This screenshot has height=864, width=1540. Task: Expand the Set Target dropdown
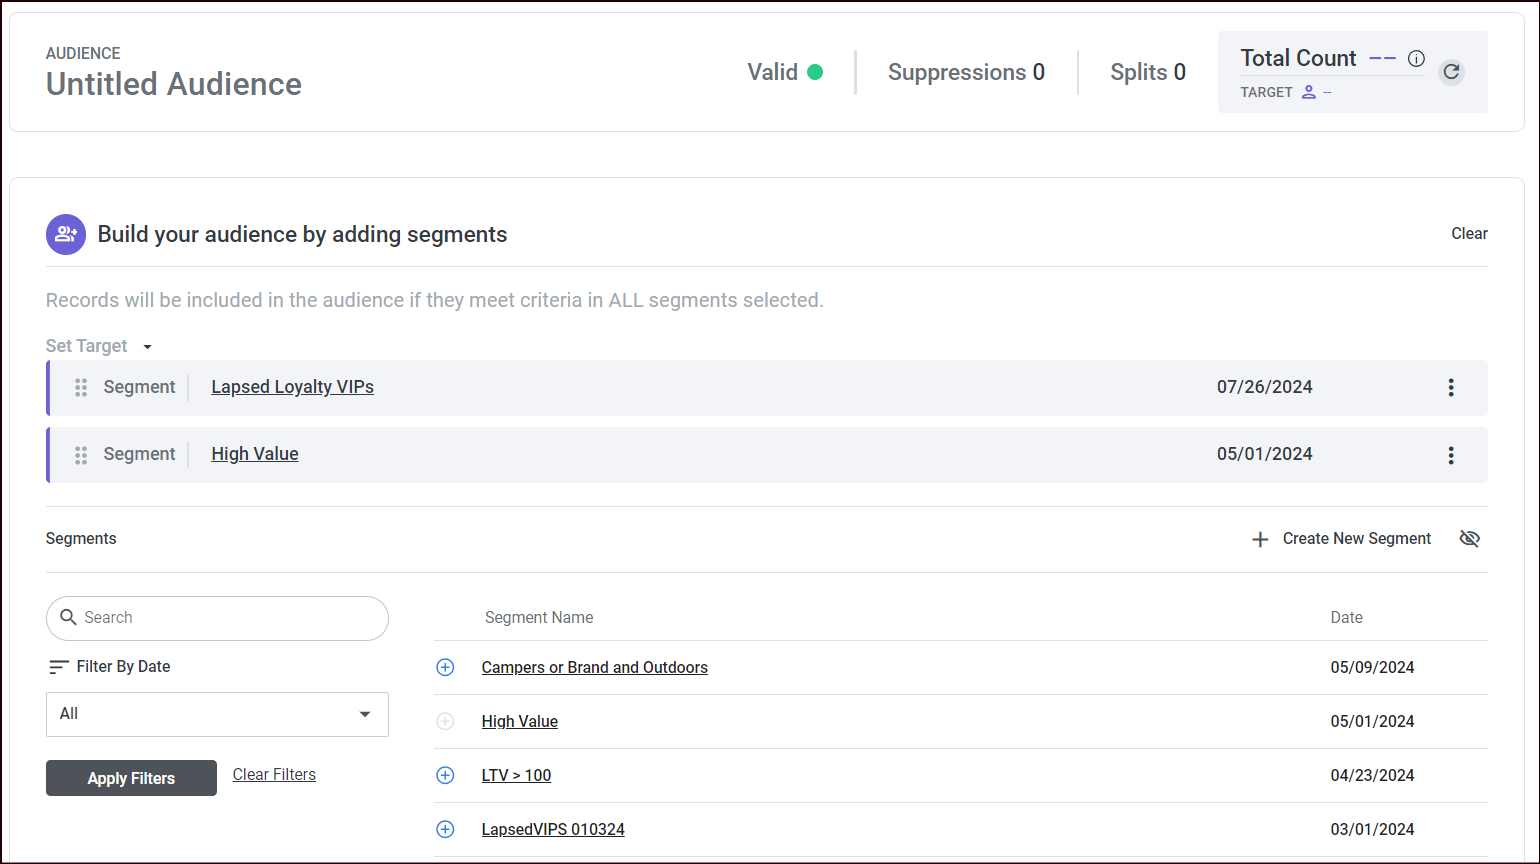click(x=147, y=347)
